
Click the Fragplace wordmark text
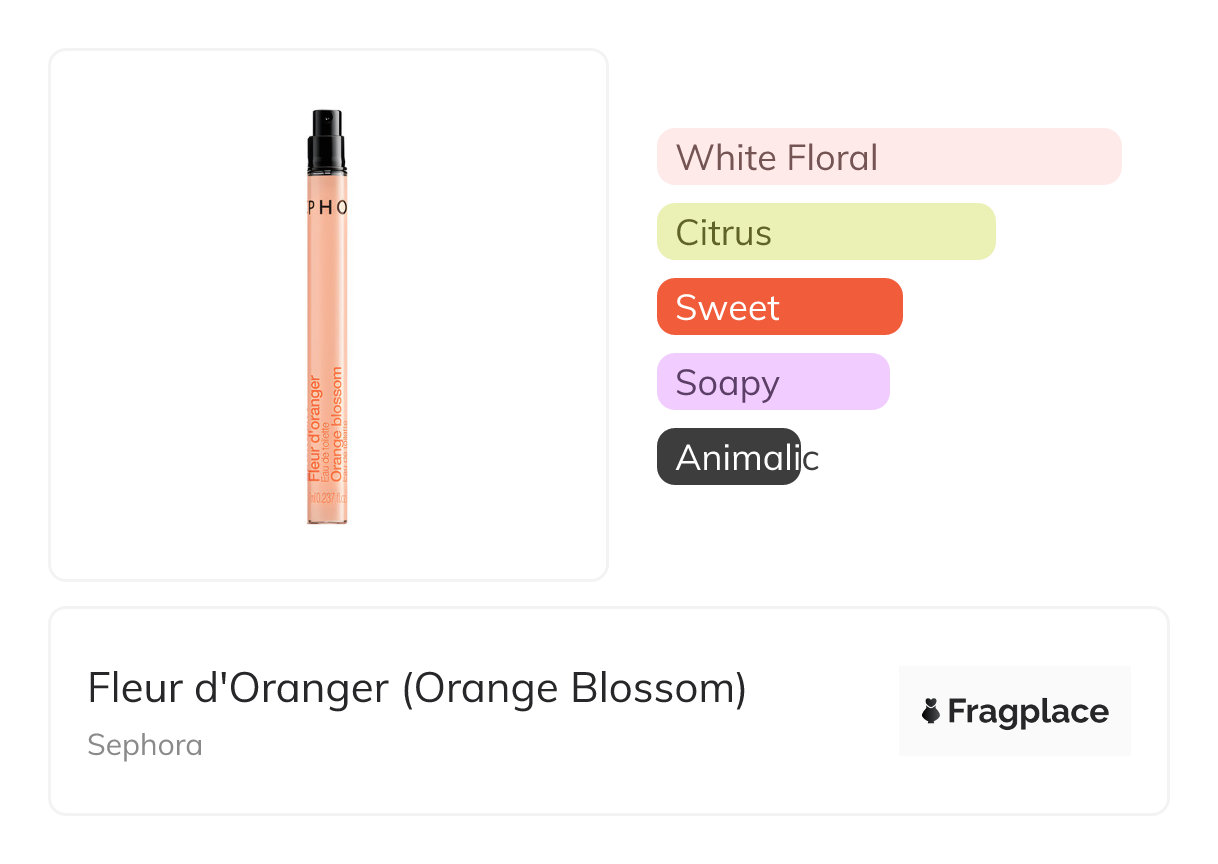point(1028,711)
